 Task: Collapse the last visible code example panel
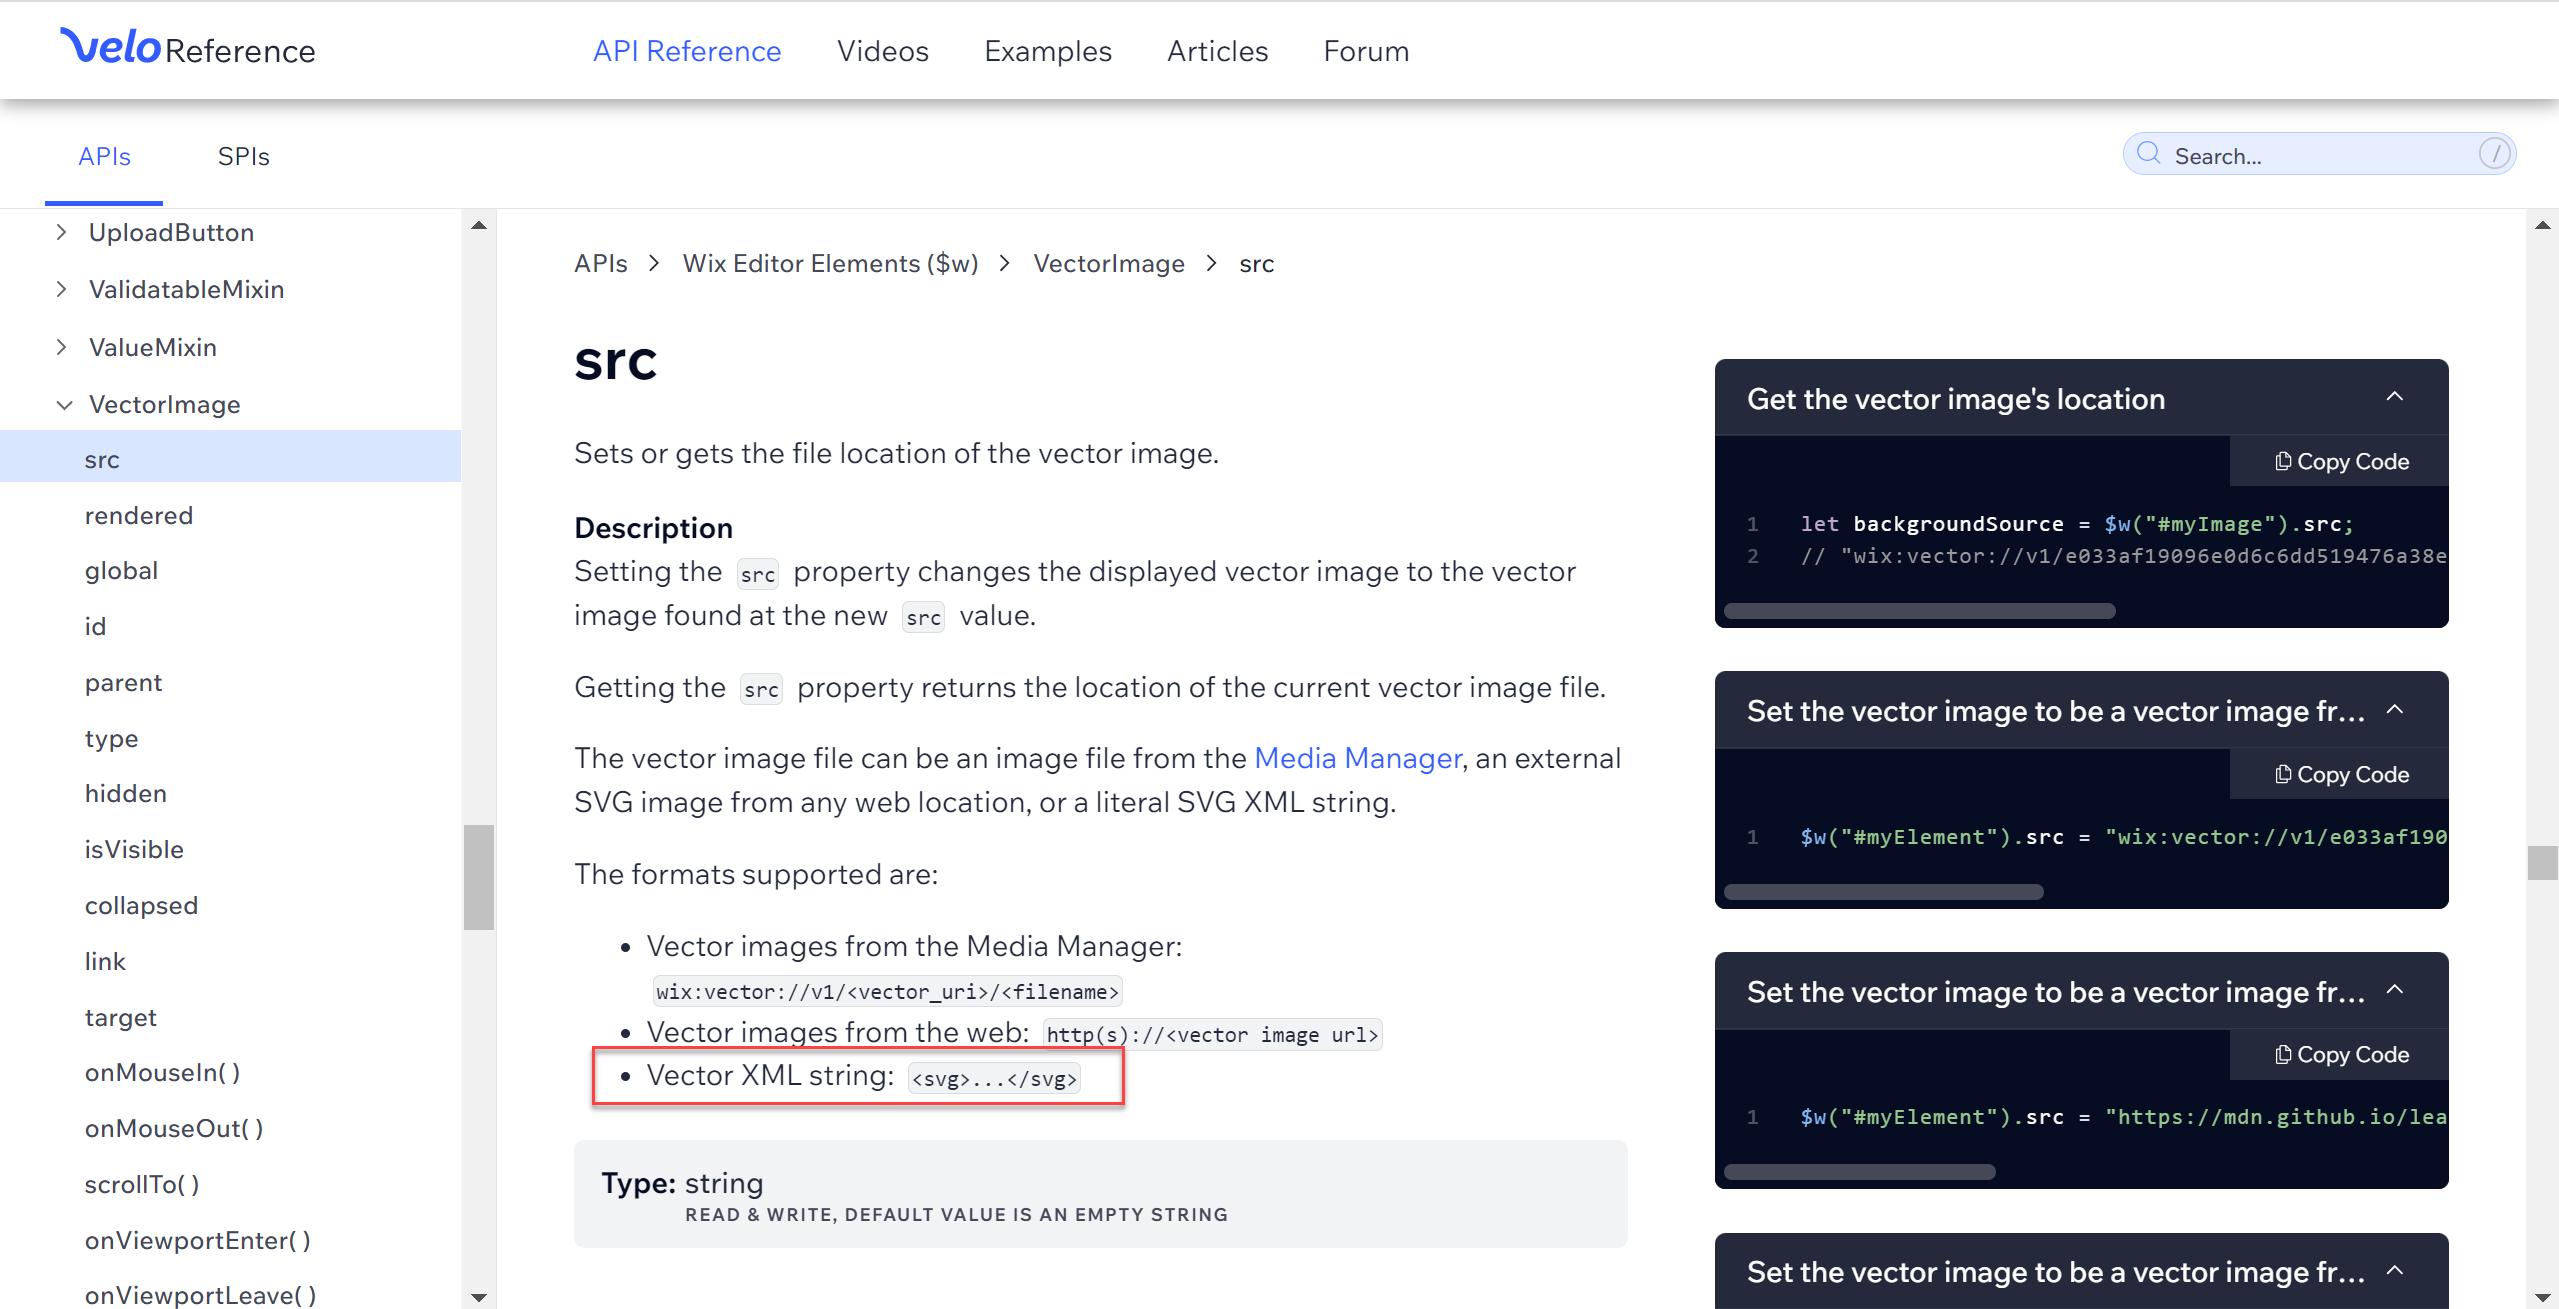click(x=2395, y=1271)
